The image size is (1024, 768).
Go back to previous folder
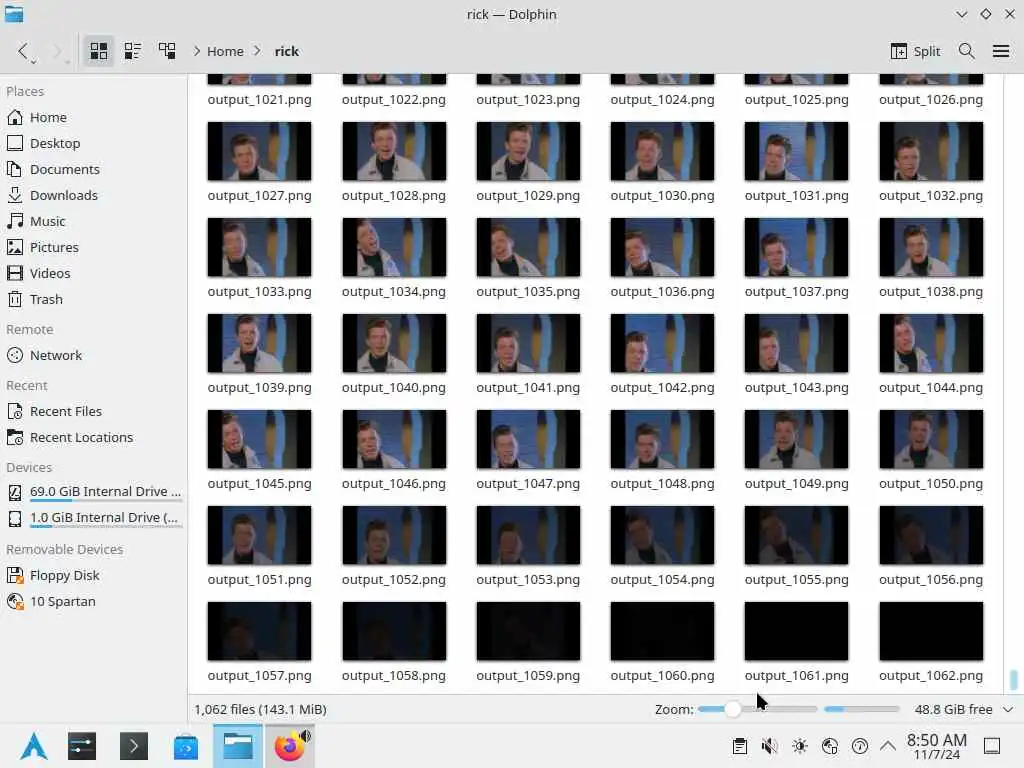(x=24, y=51)
